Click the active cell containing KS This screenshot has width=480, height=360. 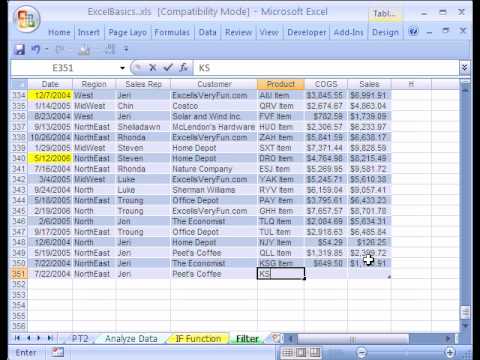click(x=281, y=274)
